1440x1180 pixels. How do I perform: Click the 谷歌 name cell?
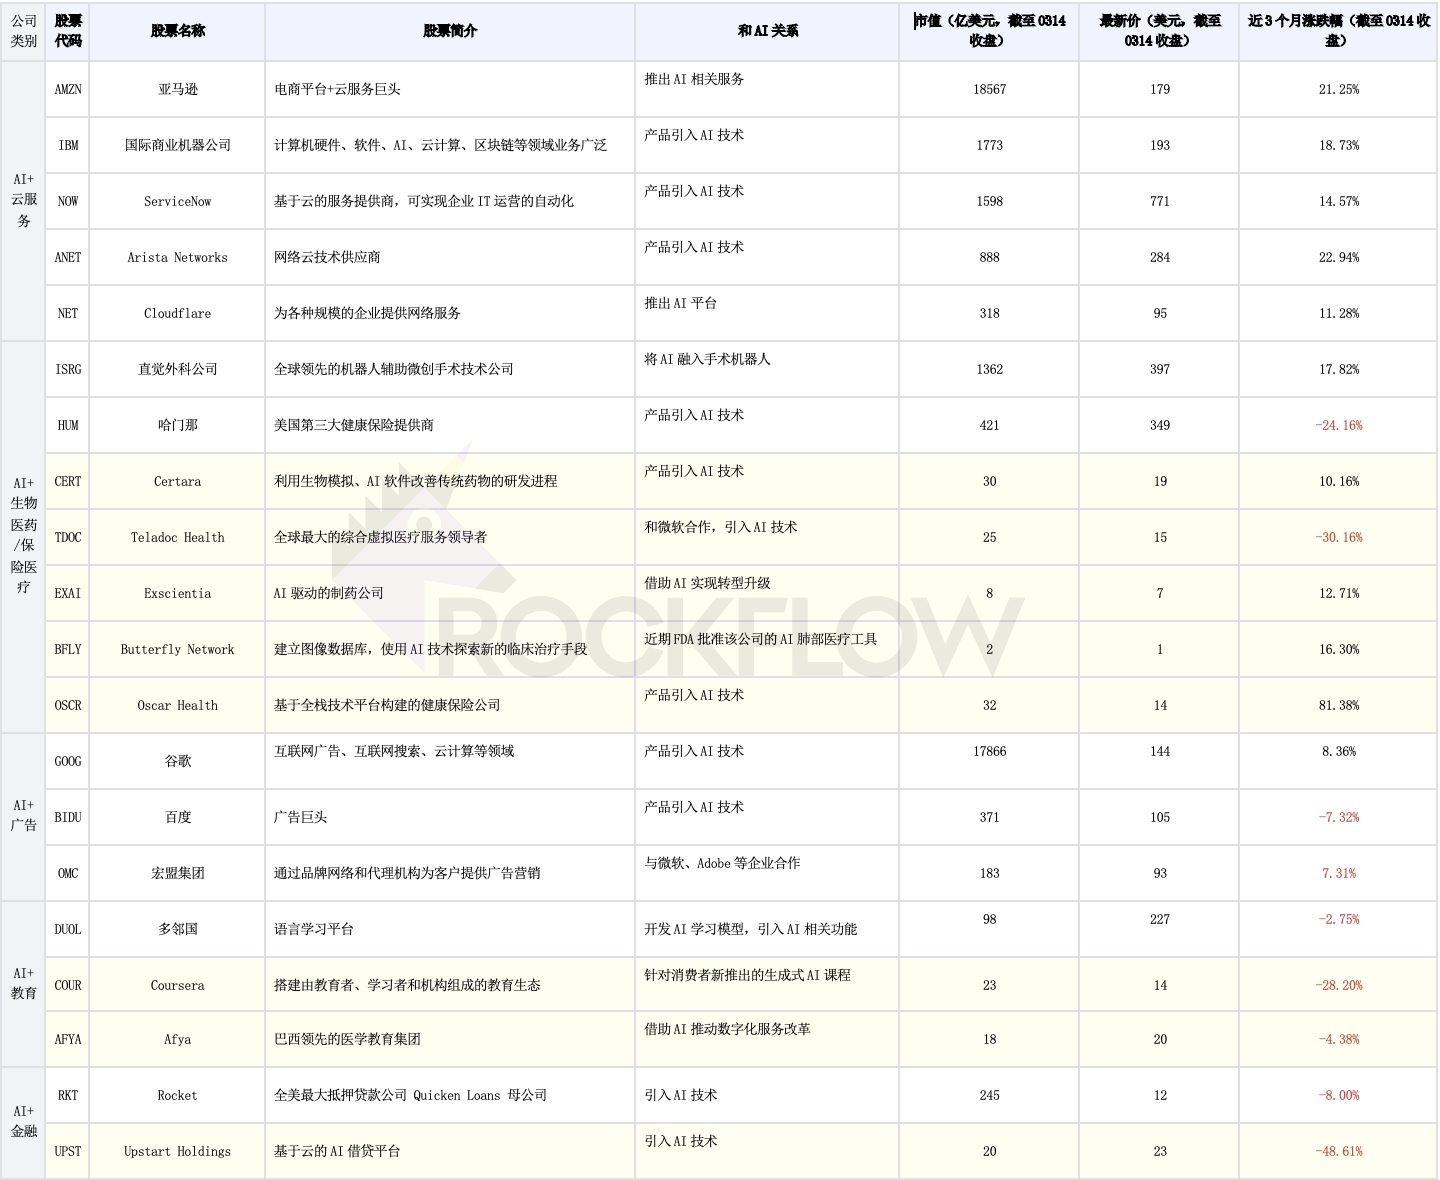[x=177, y=761]
